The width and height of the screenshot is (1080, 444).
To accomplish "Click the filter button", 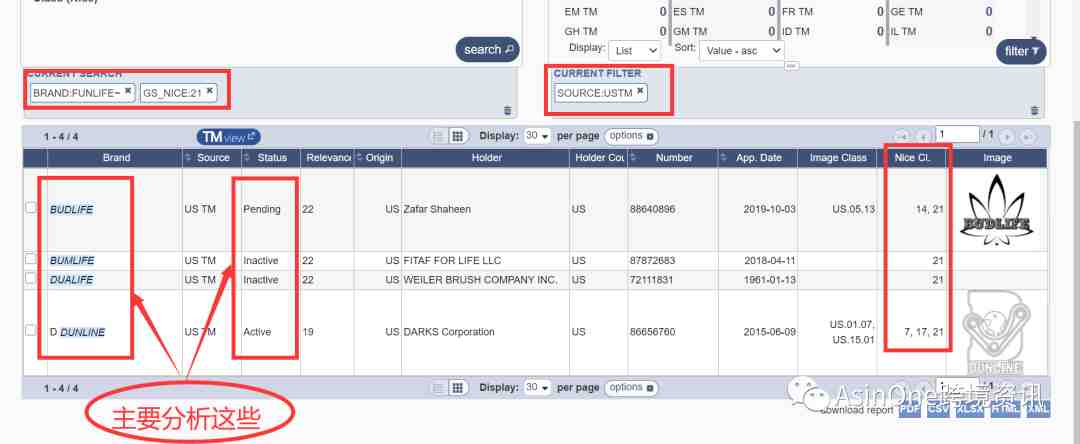I will 1021,51.
